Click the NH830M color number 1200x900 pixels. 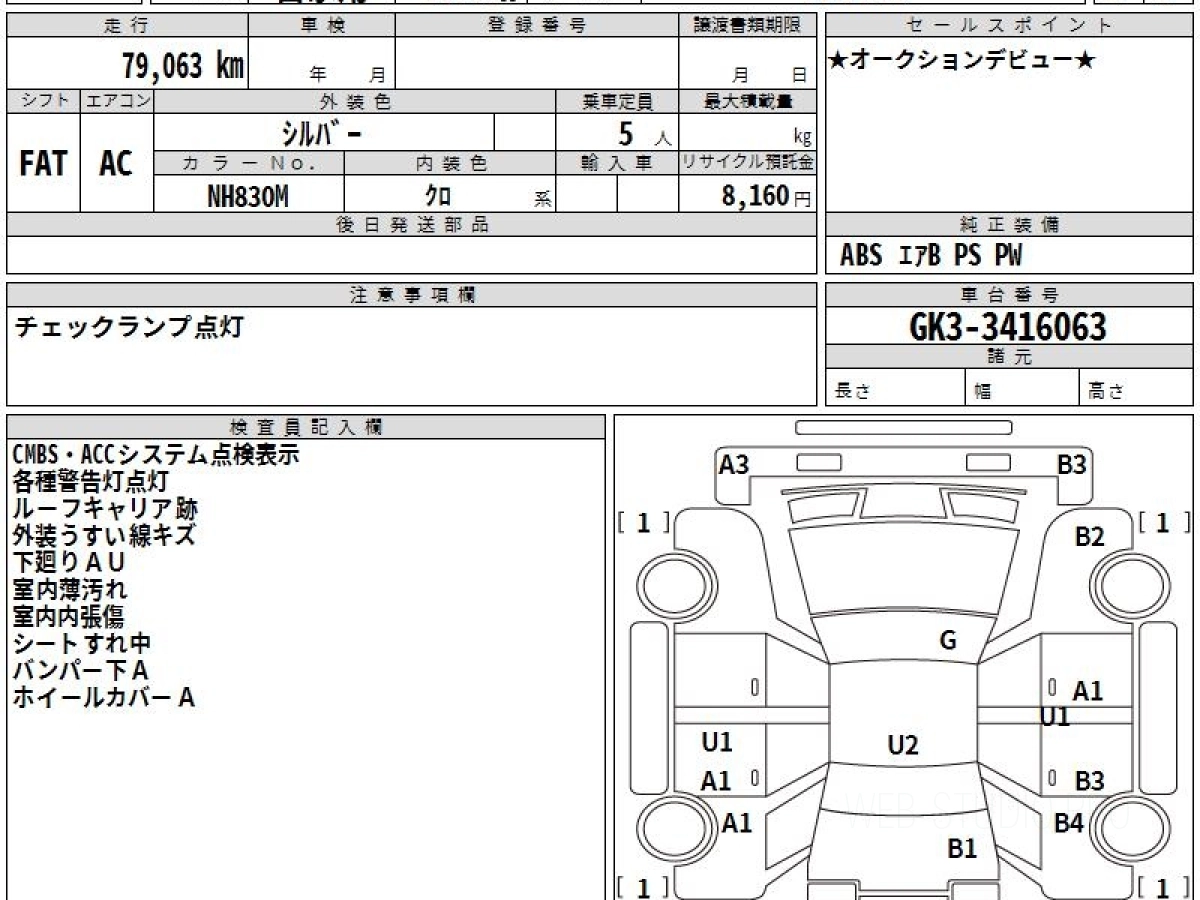[248, 196]
